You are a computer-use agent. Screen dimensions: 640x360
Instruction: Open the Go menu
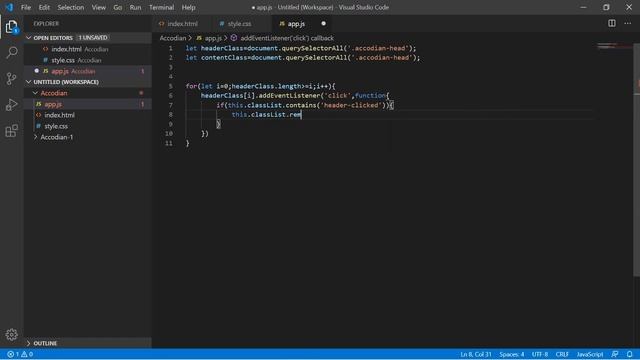pyautogui.click(x=118, y=7)
